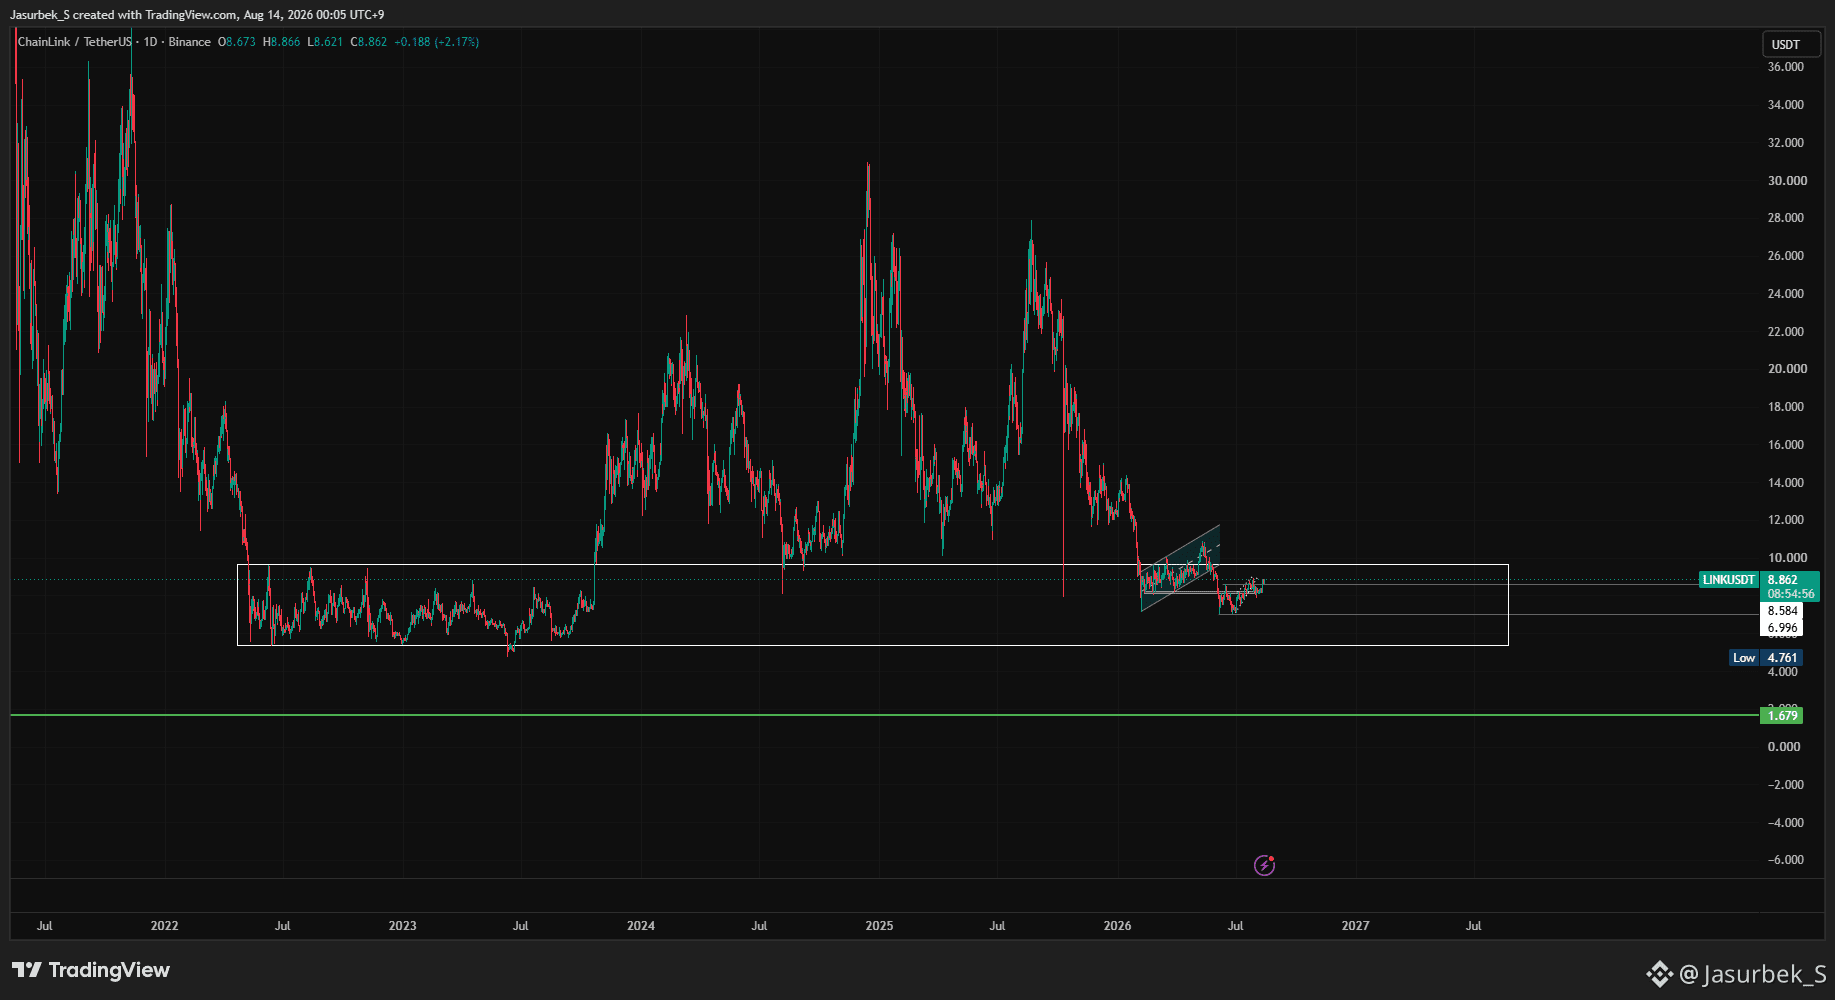Click the 24.000 price scale label

point(1786,294)
